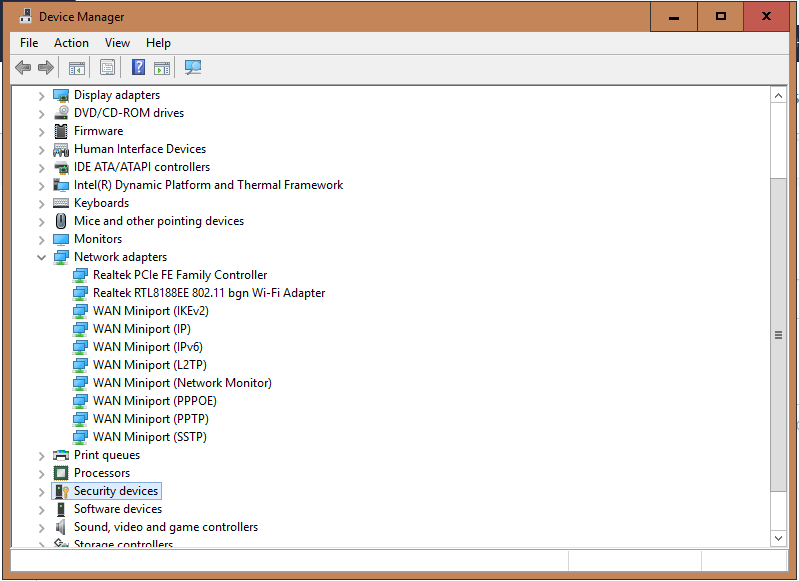Click the Display adapters icon
Image resolution: width=799 pixels, height=581 pixels.
click(61, 95)
